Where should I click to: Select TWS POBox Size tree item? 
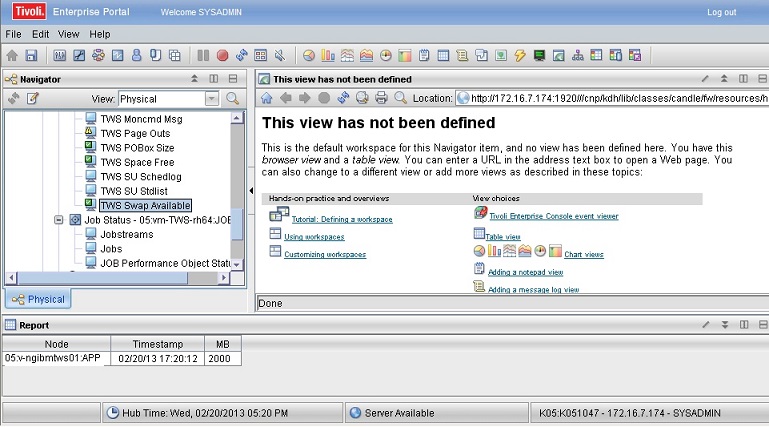pos(137,148)
